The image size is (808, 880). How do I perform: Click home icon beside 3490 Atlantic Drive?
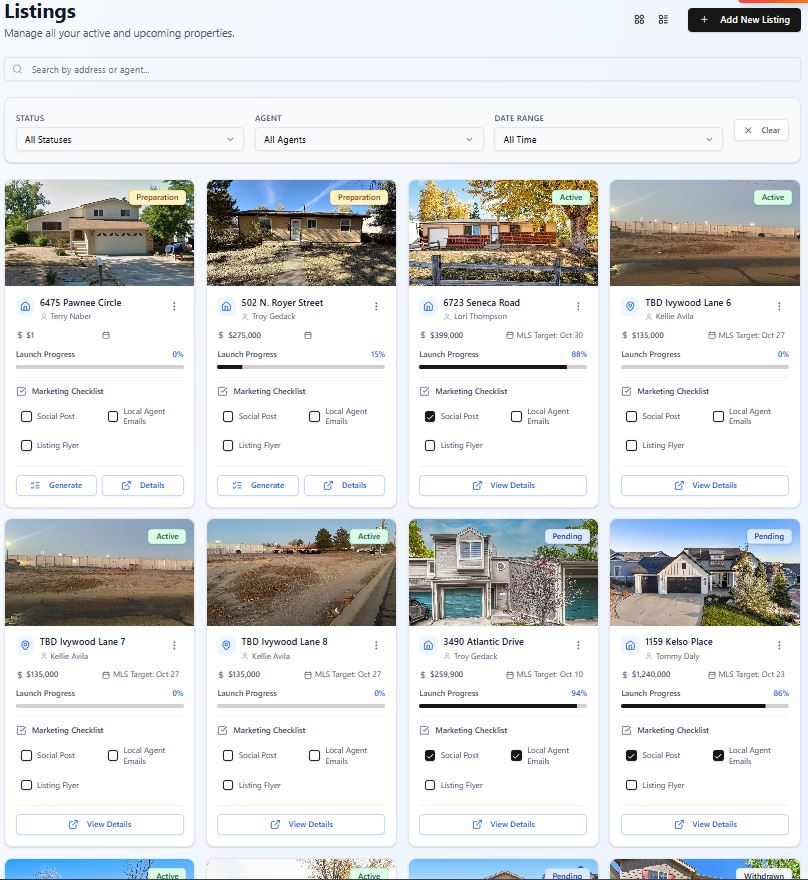pyautogui.click(x=428, y=645)
